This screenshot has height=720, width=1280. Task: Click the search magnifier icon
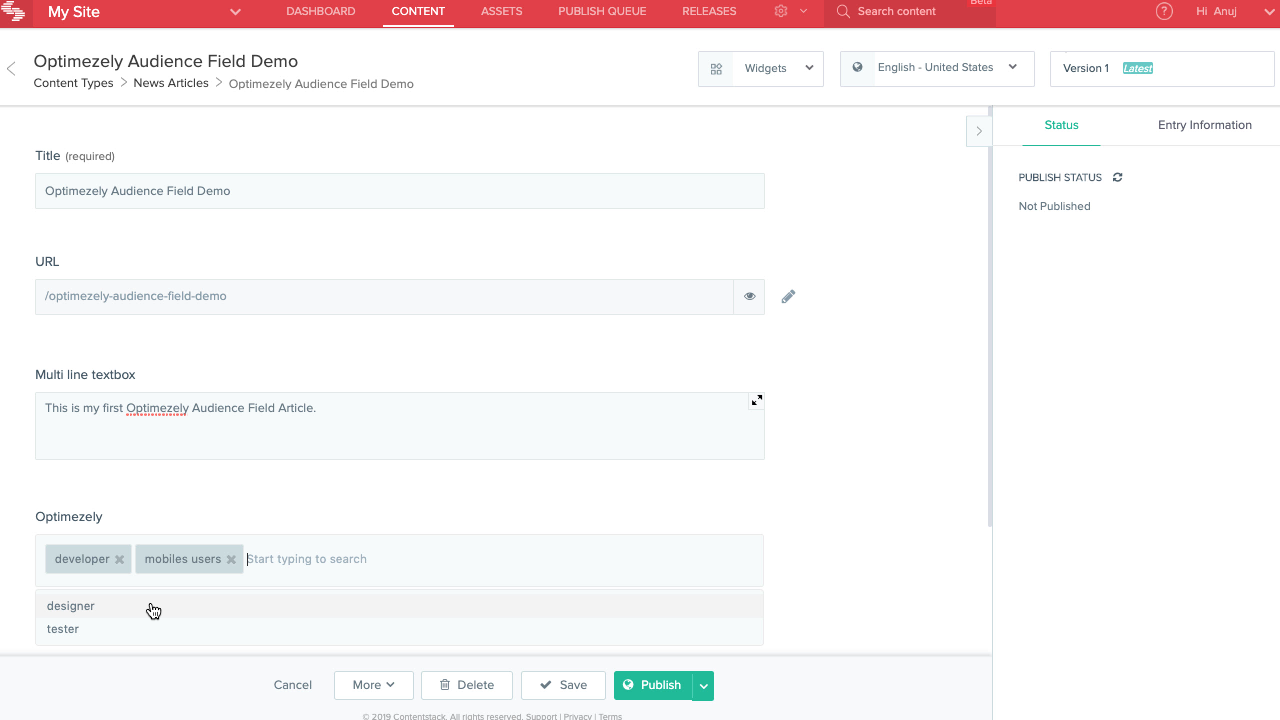(x=843, y=12)
